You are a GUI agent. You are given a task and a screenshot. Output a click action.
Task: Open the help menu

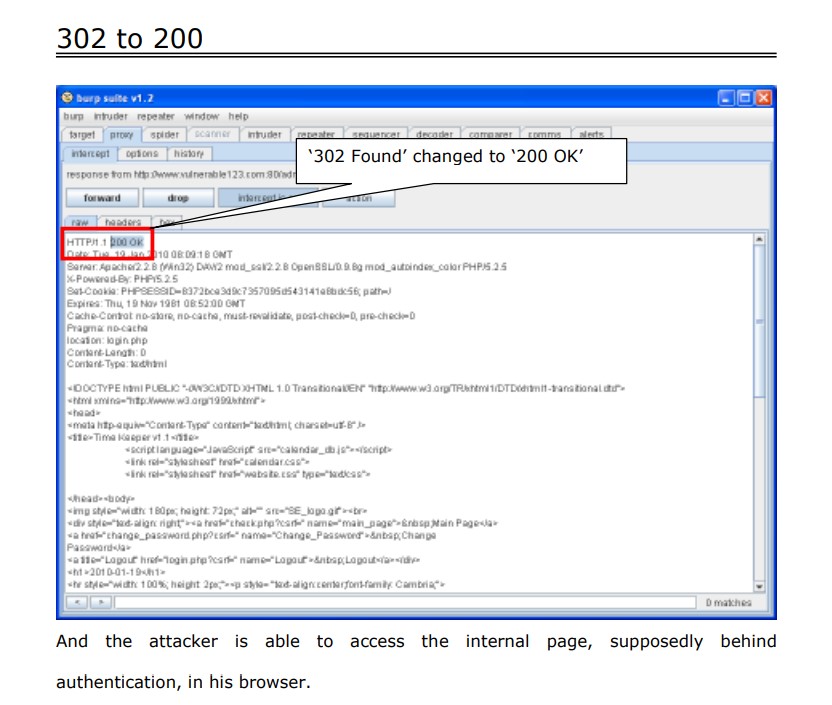point(238,116)
